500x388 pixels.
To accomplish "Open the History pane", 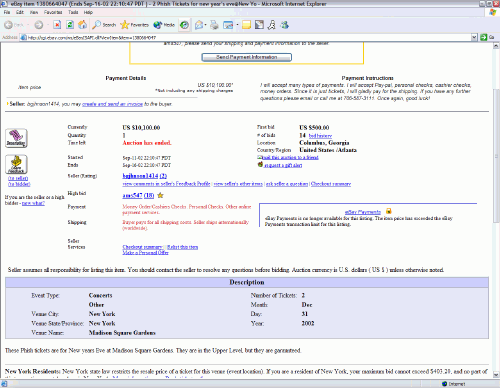I will pos(184,25).
